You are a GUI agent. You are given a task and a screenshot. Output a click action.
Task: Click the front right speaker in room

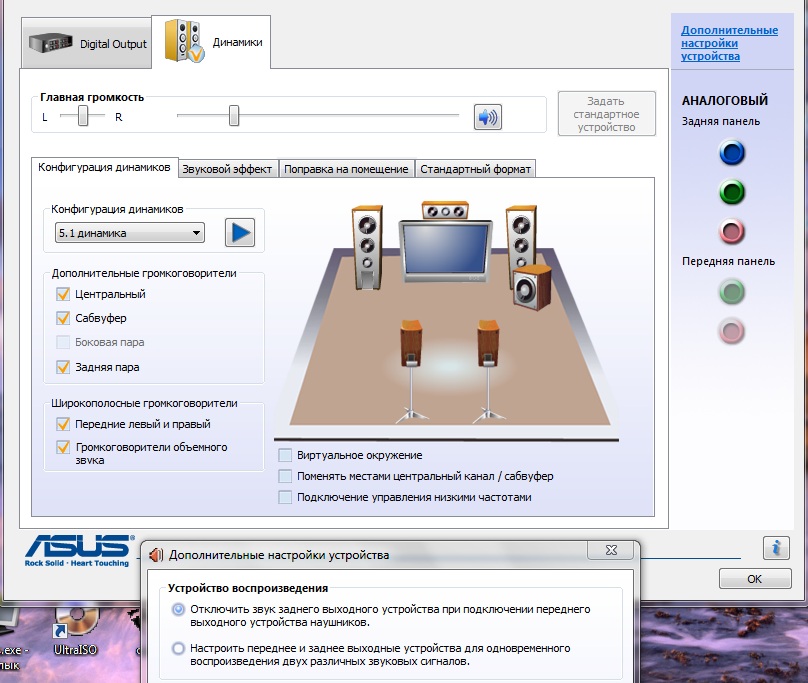[x=520, y=237]
